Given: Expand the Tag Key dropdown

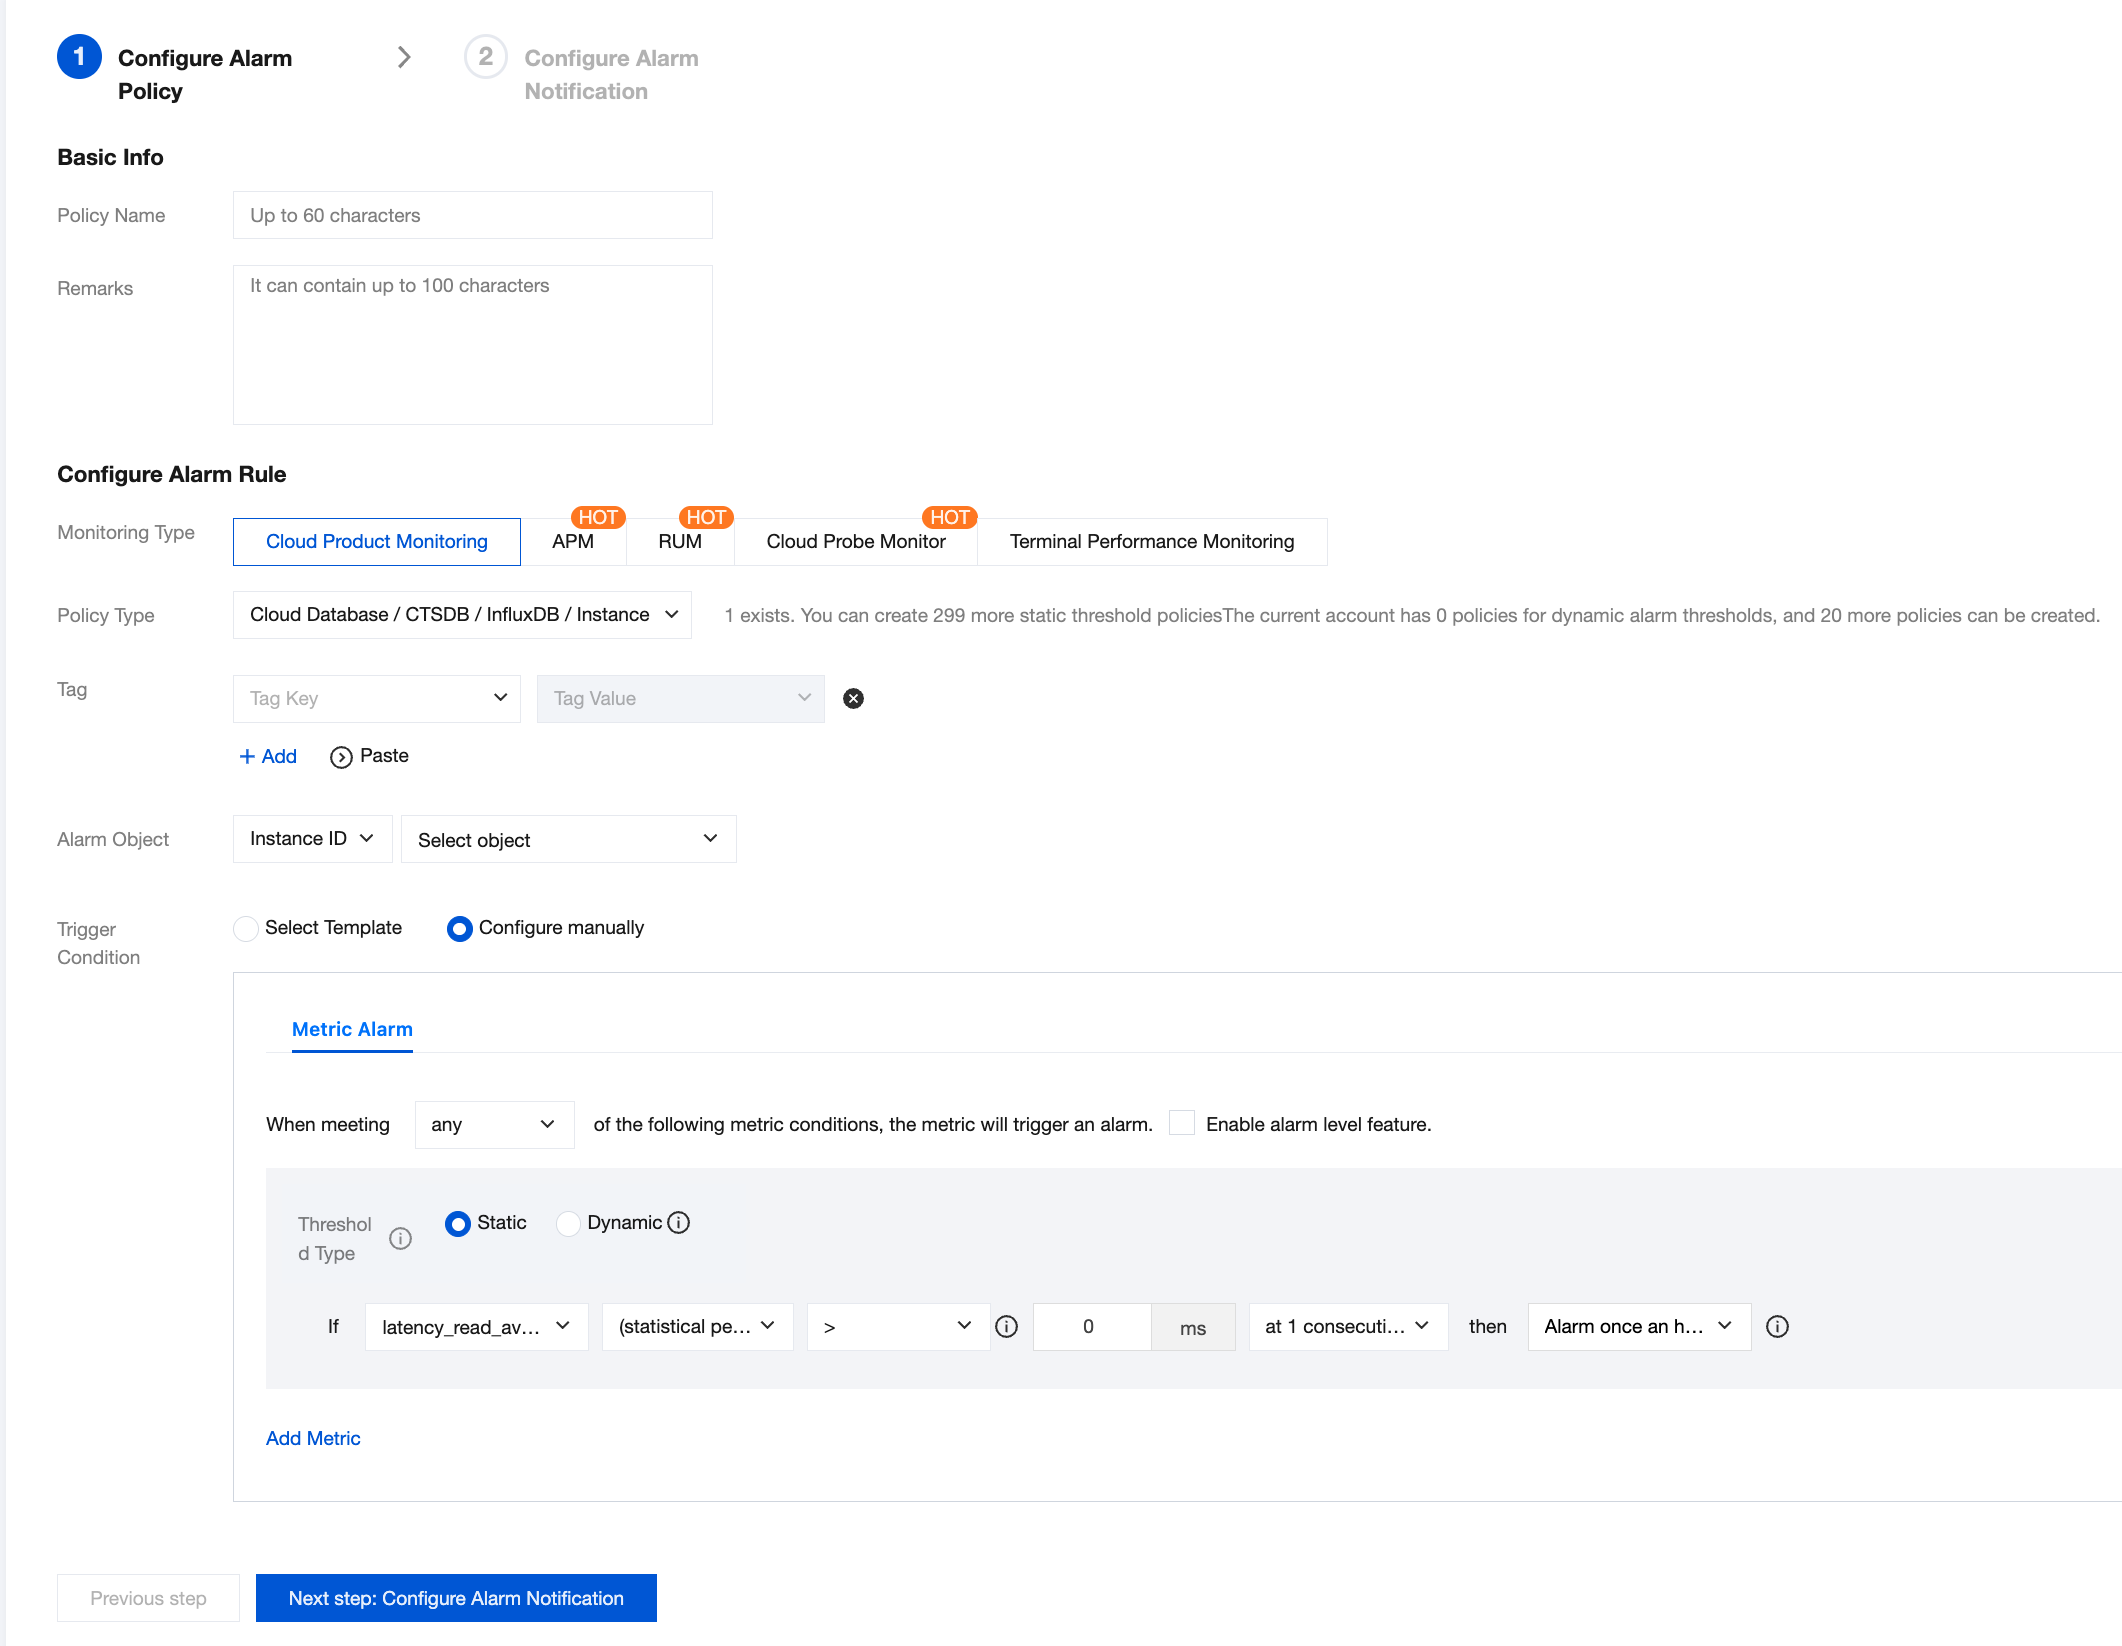Looking at the screenshot, I should pyautogui.click(x=377, y=699).
